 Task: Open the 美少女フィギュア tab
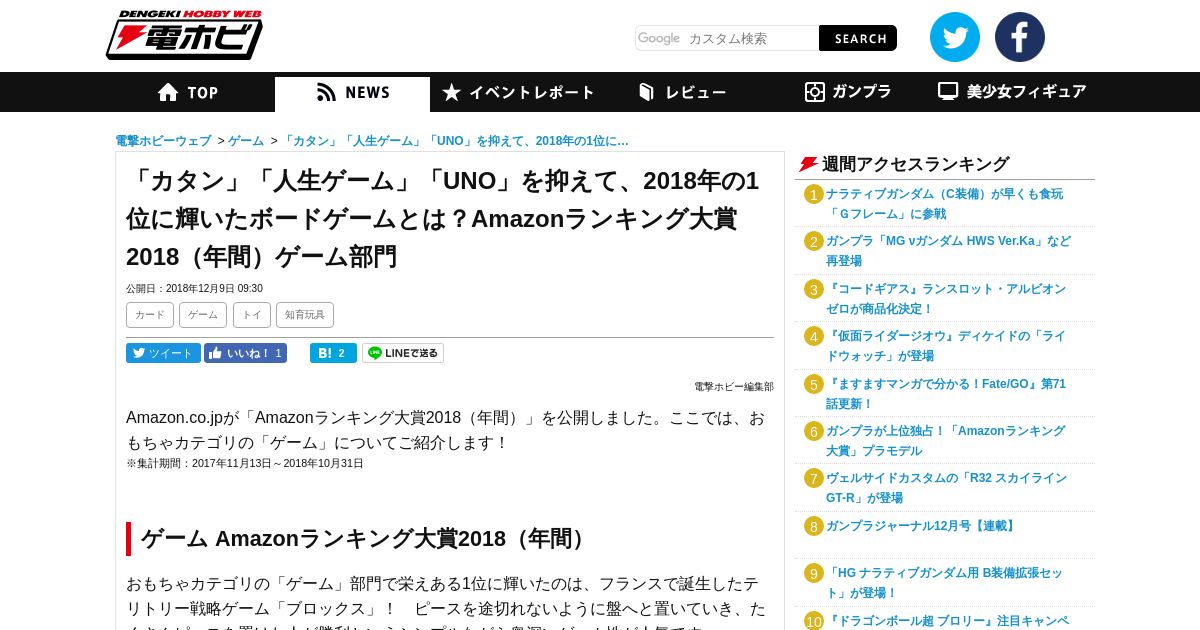(1012, 92)
